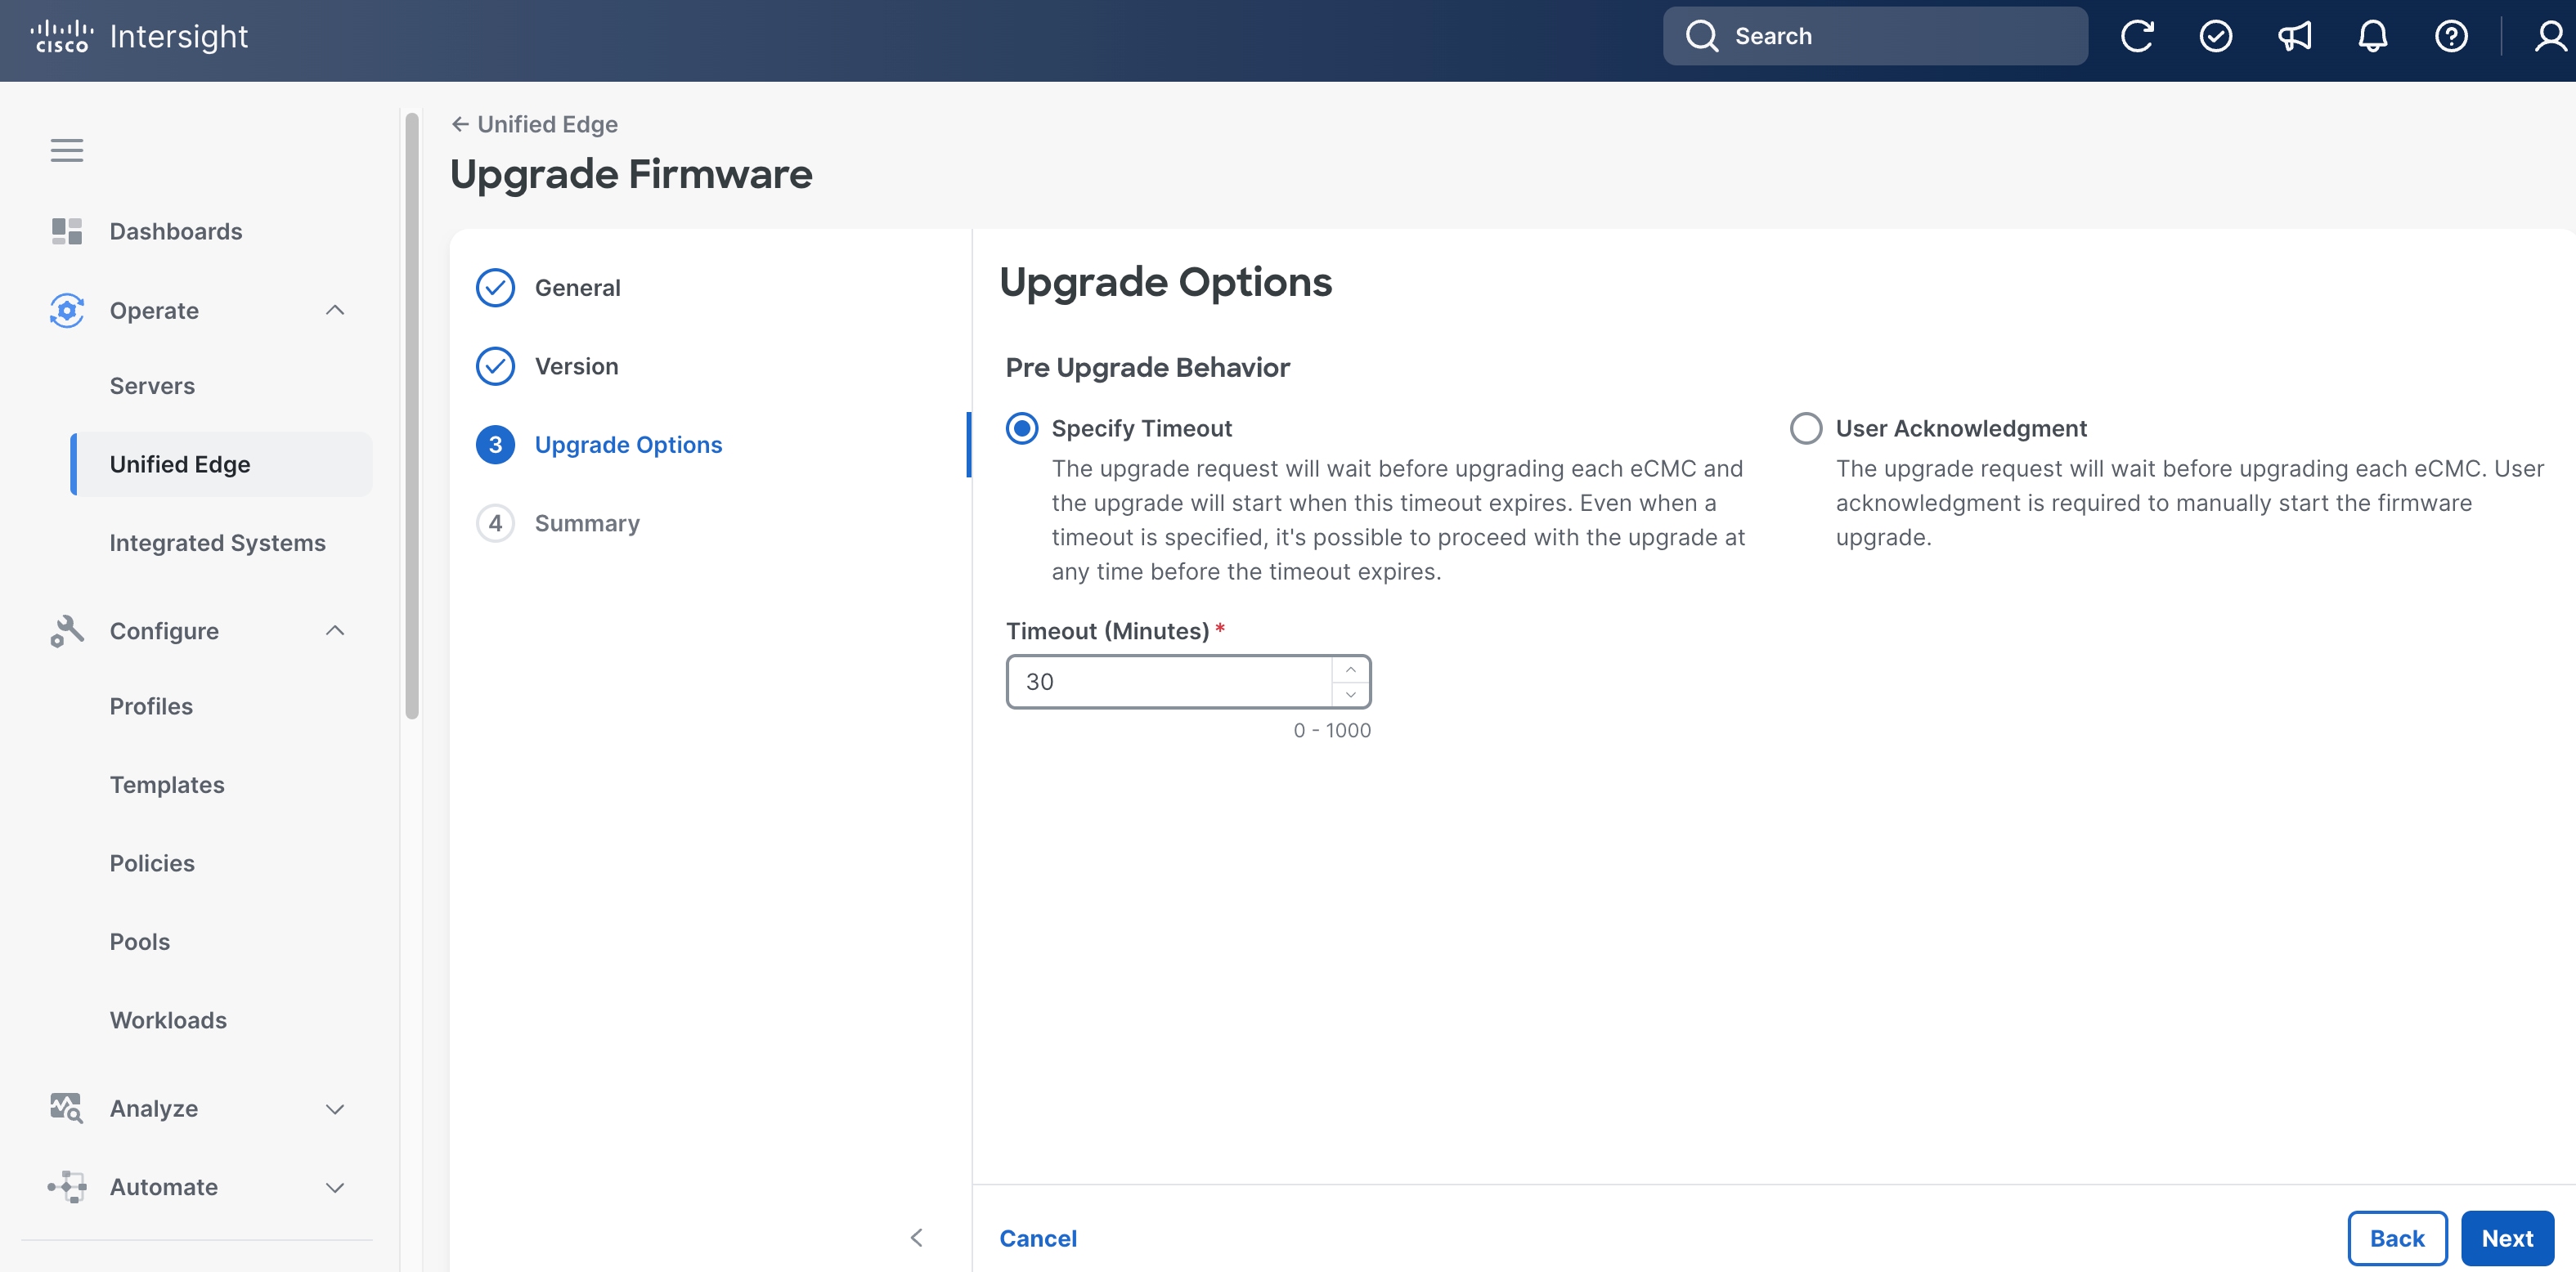This screenshot has width=2576, height=1272.
Task: Click the Next button
Action: click(x=2507, y=1238)
